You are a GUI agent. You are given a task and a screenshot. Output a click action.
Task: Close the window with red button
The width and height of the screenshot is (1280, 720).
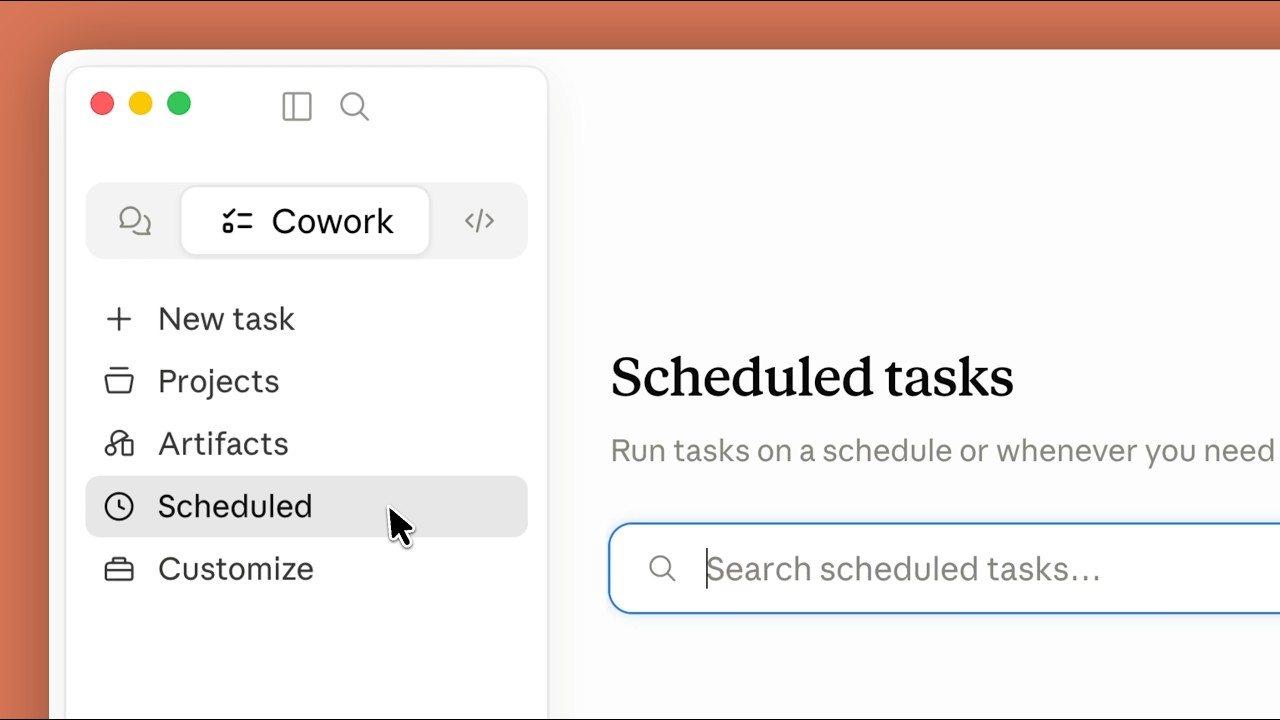coord(102,103)
